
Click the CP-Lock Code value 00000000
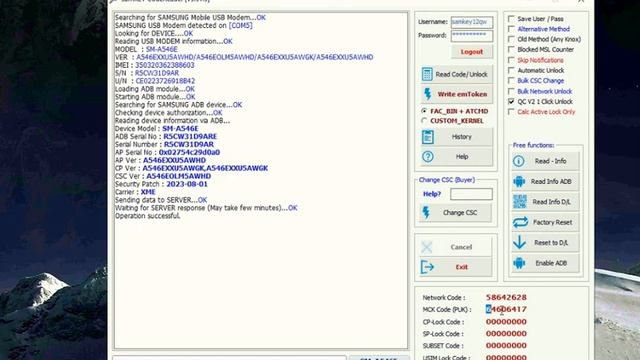(x=506, y=322)
